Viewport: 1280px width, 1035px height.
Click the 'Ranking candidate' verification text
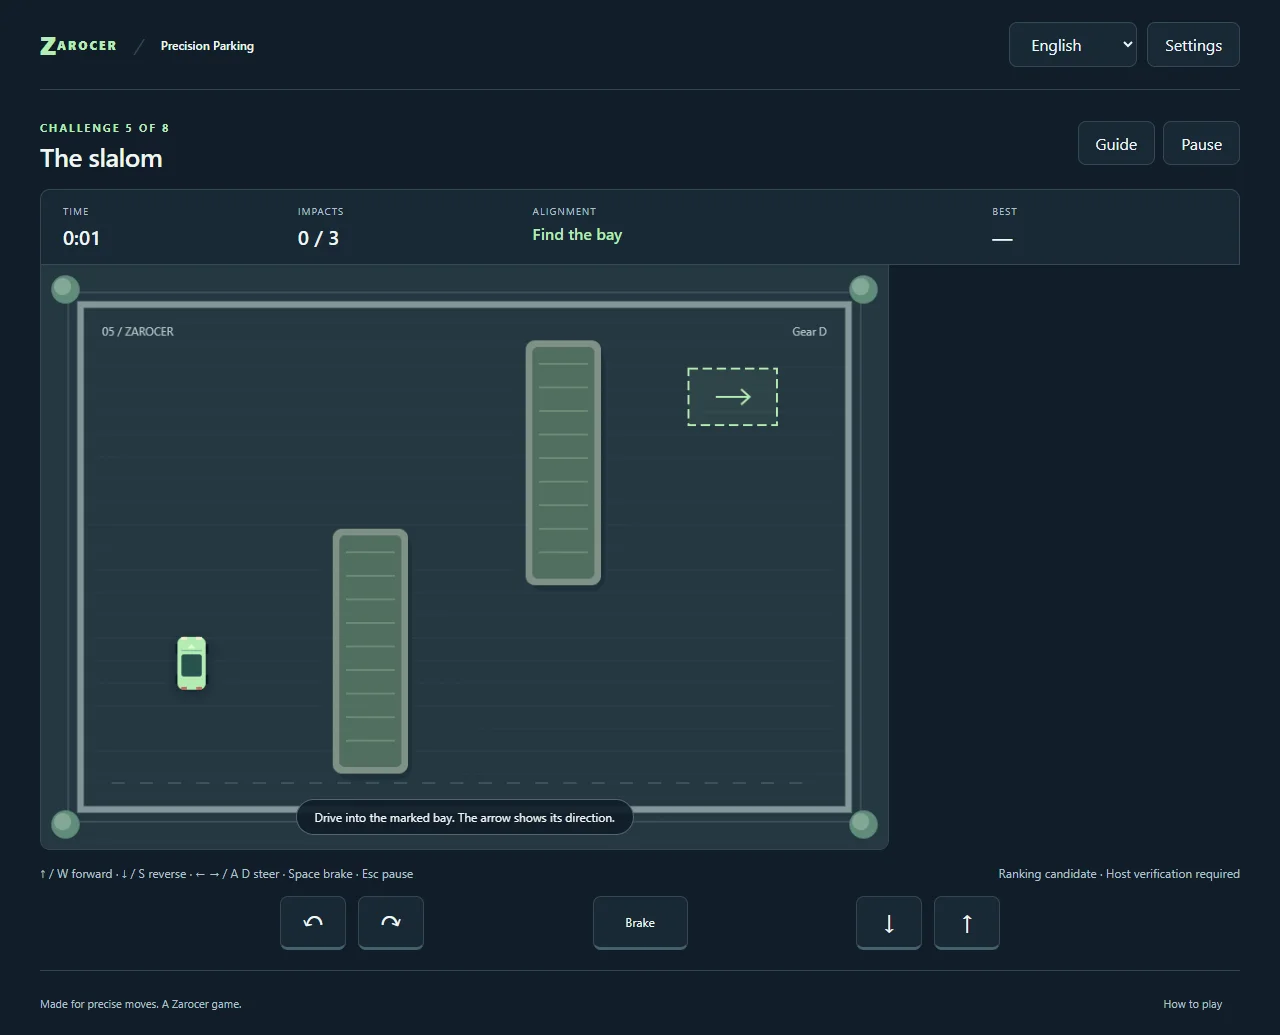click(x=1119, y=874)
